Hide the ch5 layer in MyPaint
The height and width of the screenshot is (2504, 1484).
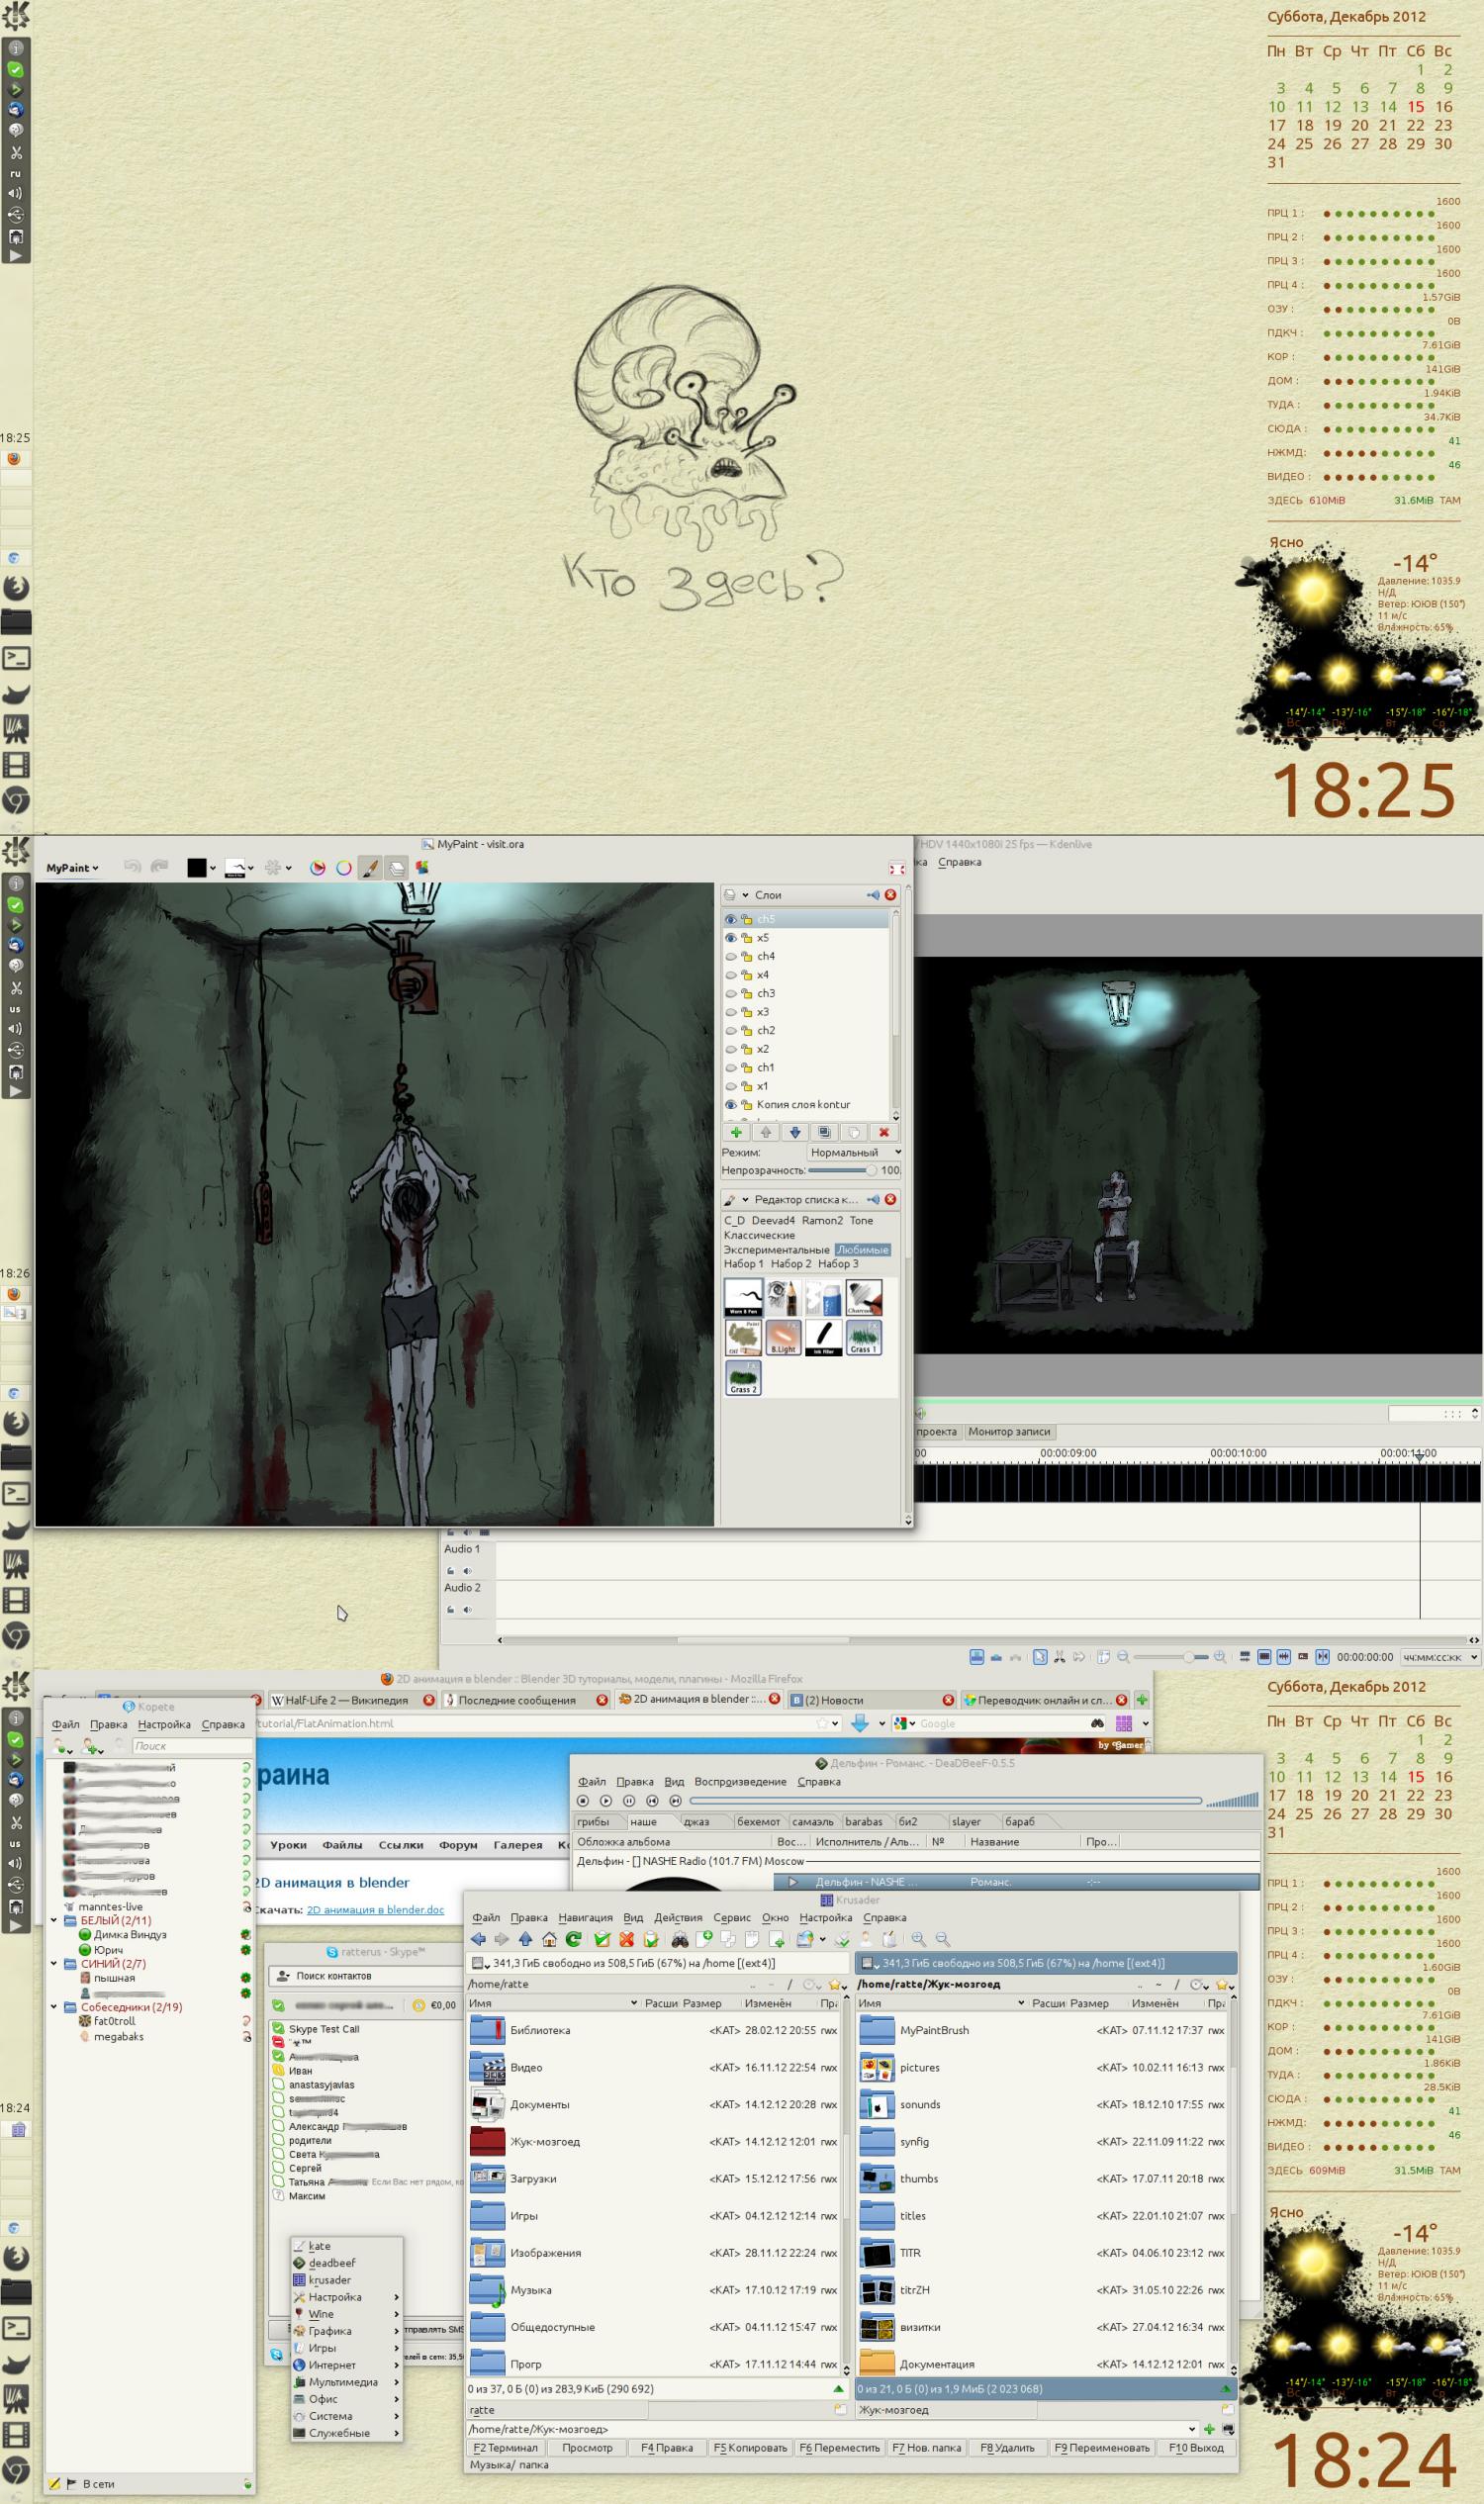coord(731,919)
